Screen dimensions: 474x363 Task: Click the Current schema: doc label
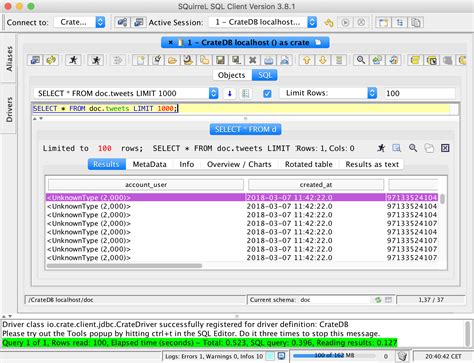[x=280, y=300]
